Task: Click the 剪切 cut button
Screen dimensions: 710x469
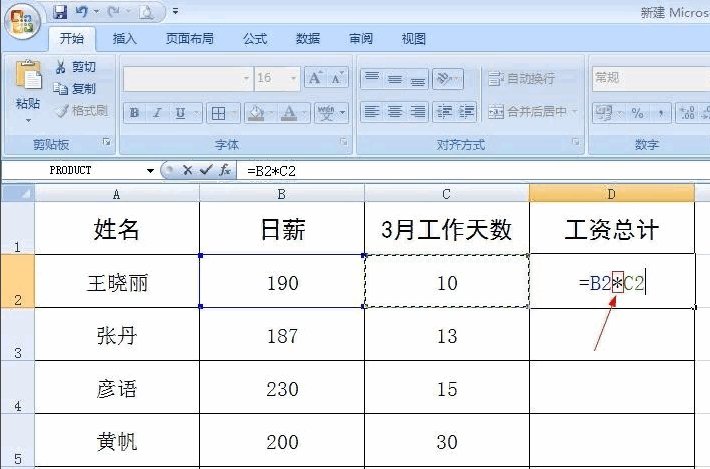Action: coord(76,67)
